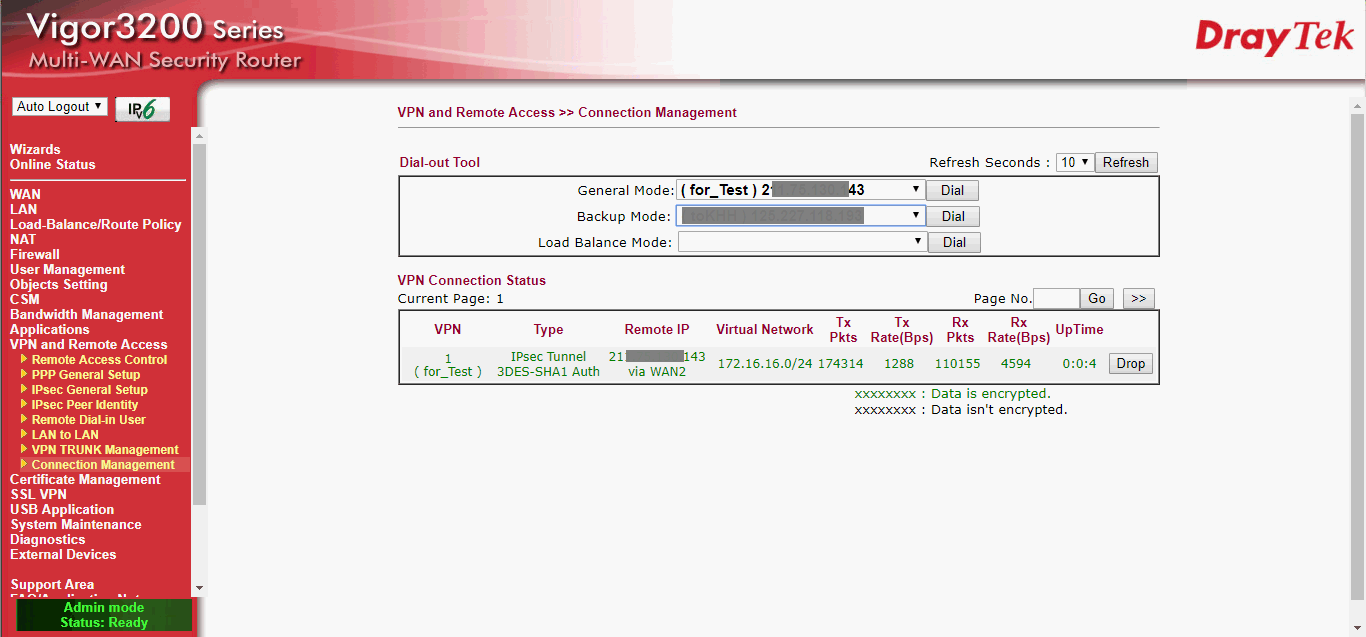This screenshot has width=1366, height=637.
Task: Select Remote Access Control submenu
Action: click(100, 360)
